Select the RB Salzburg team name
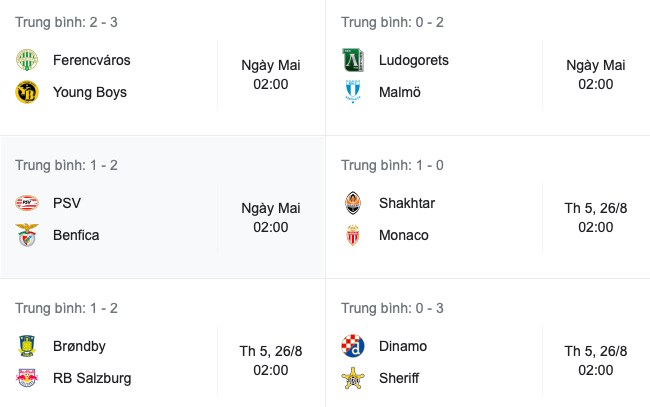Viewport: 650px width, 407px height. [92, 378]
